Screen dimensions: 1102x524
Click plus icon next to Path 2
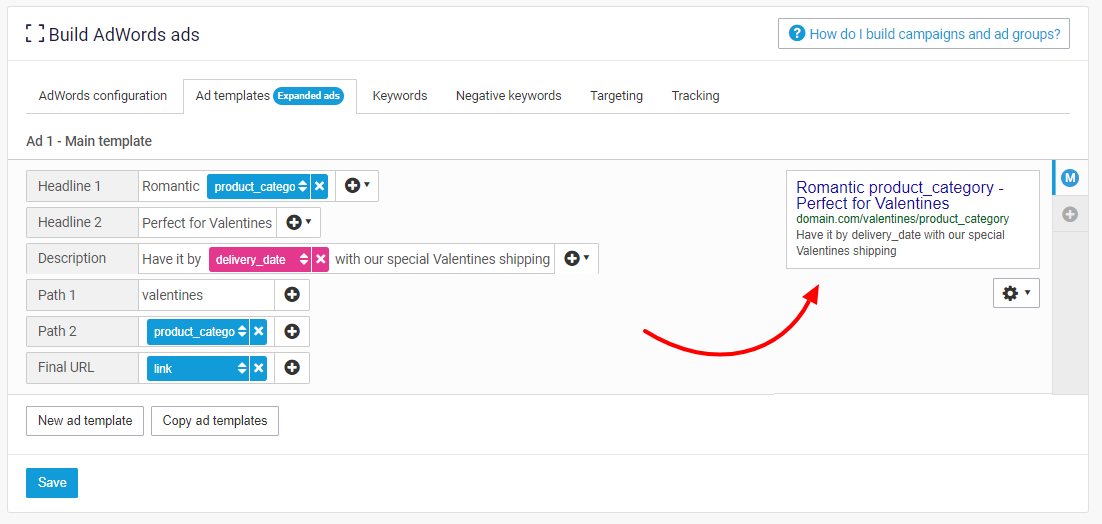[292, 332]
